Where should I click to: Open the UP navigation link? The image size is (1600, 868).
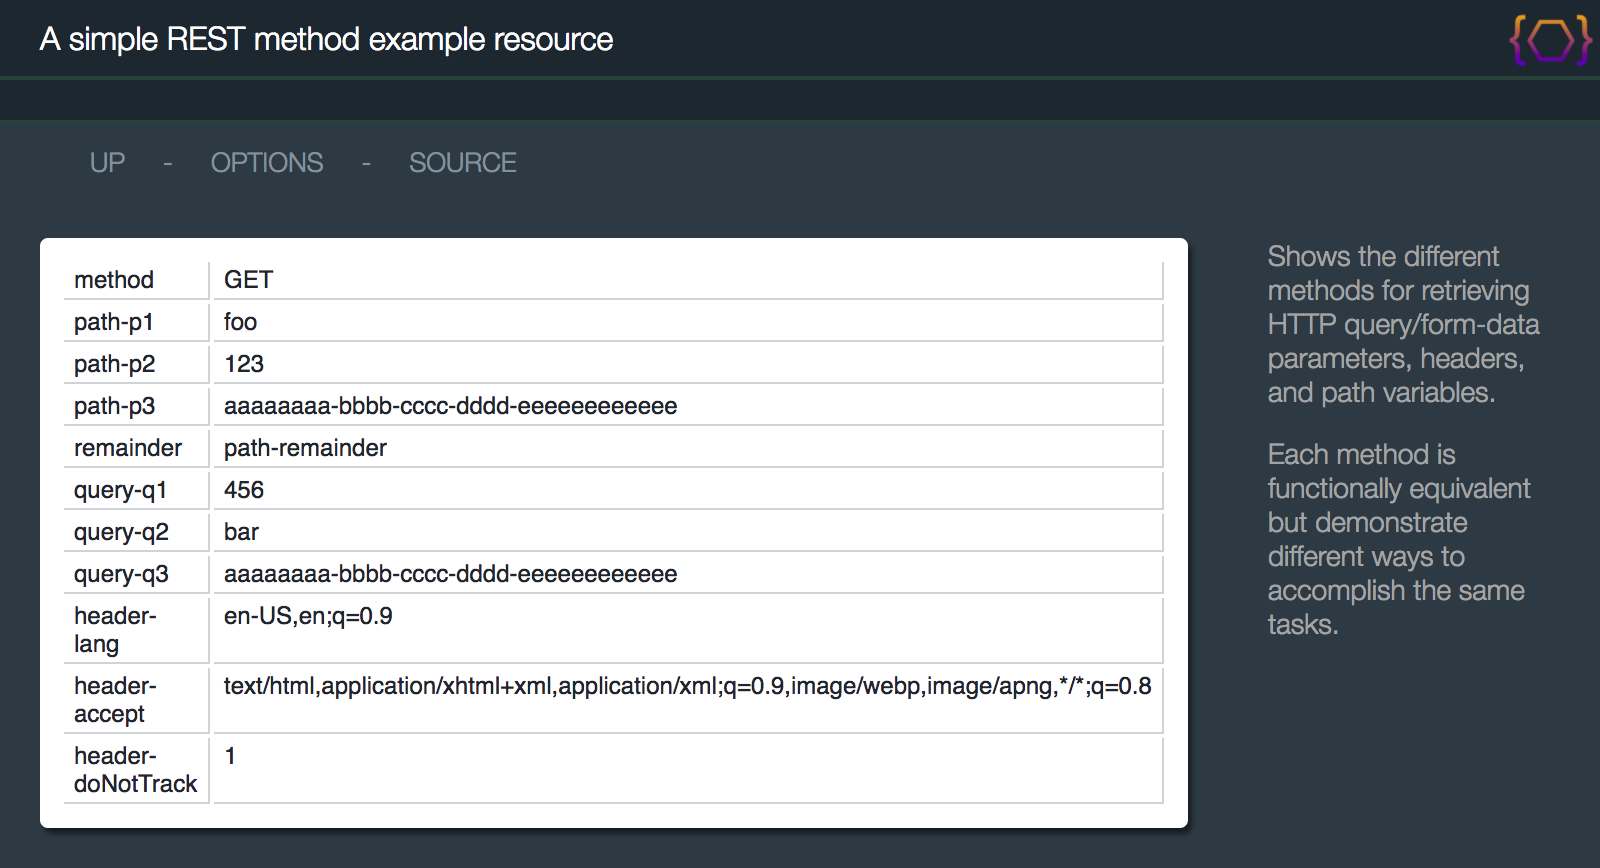(x=107, y=163)
